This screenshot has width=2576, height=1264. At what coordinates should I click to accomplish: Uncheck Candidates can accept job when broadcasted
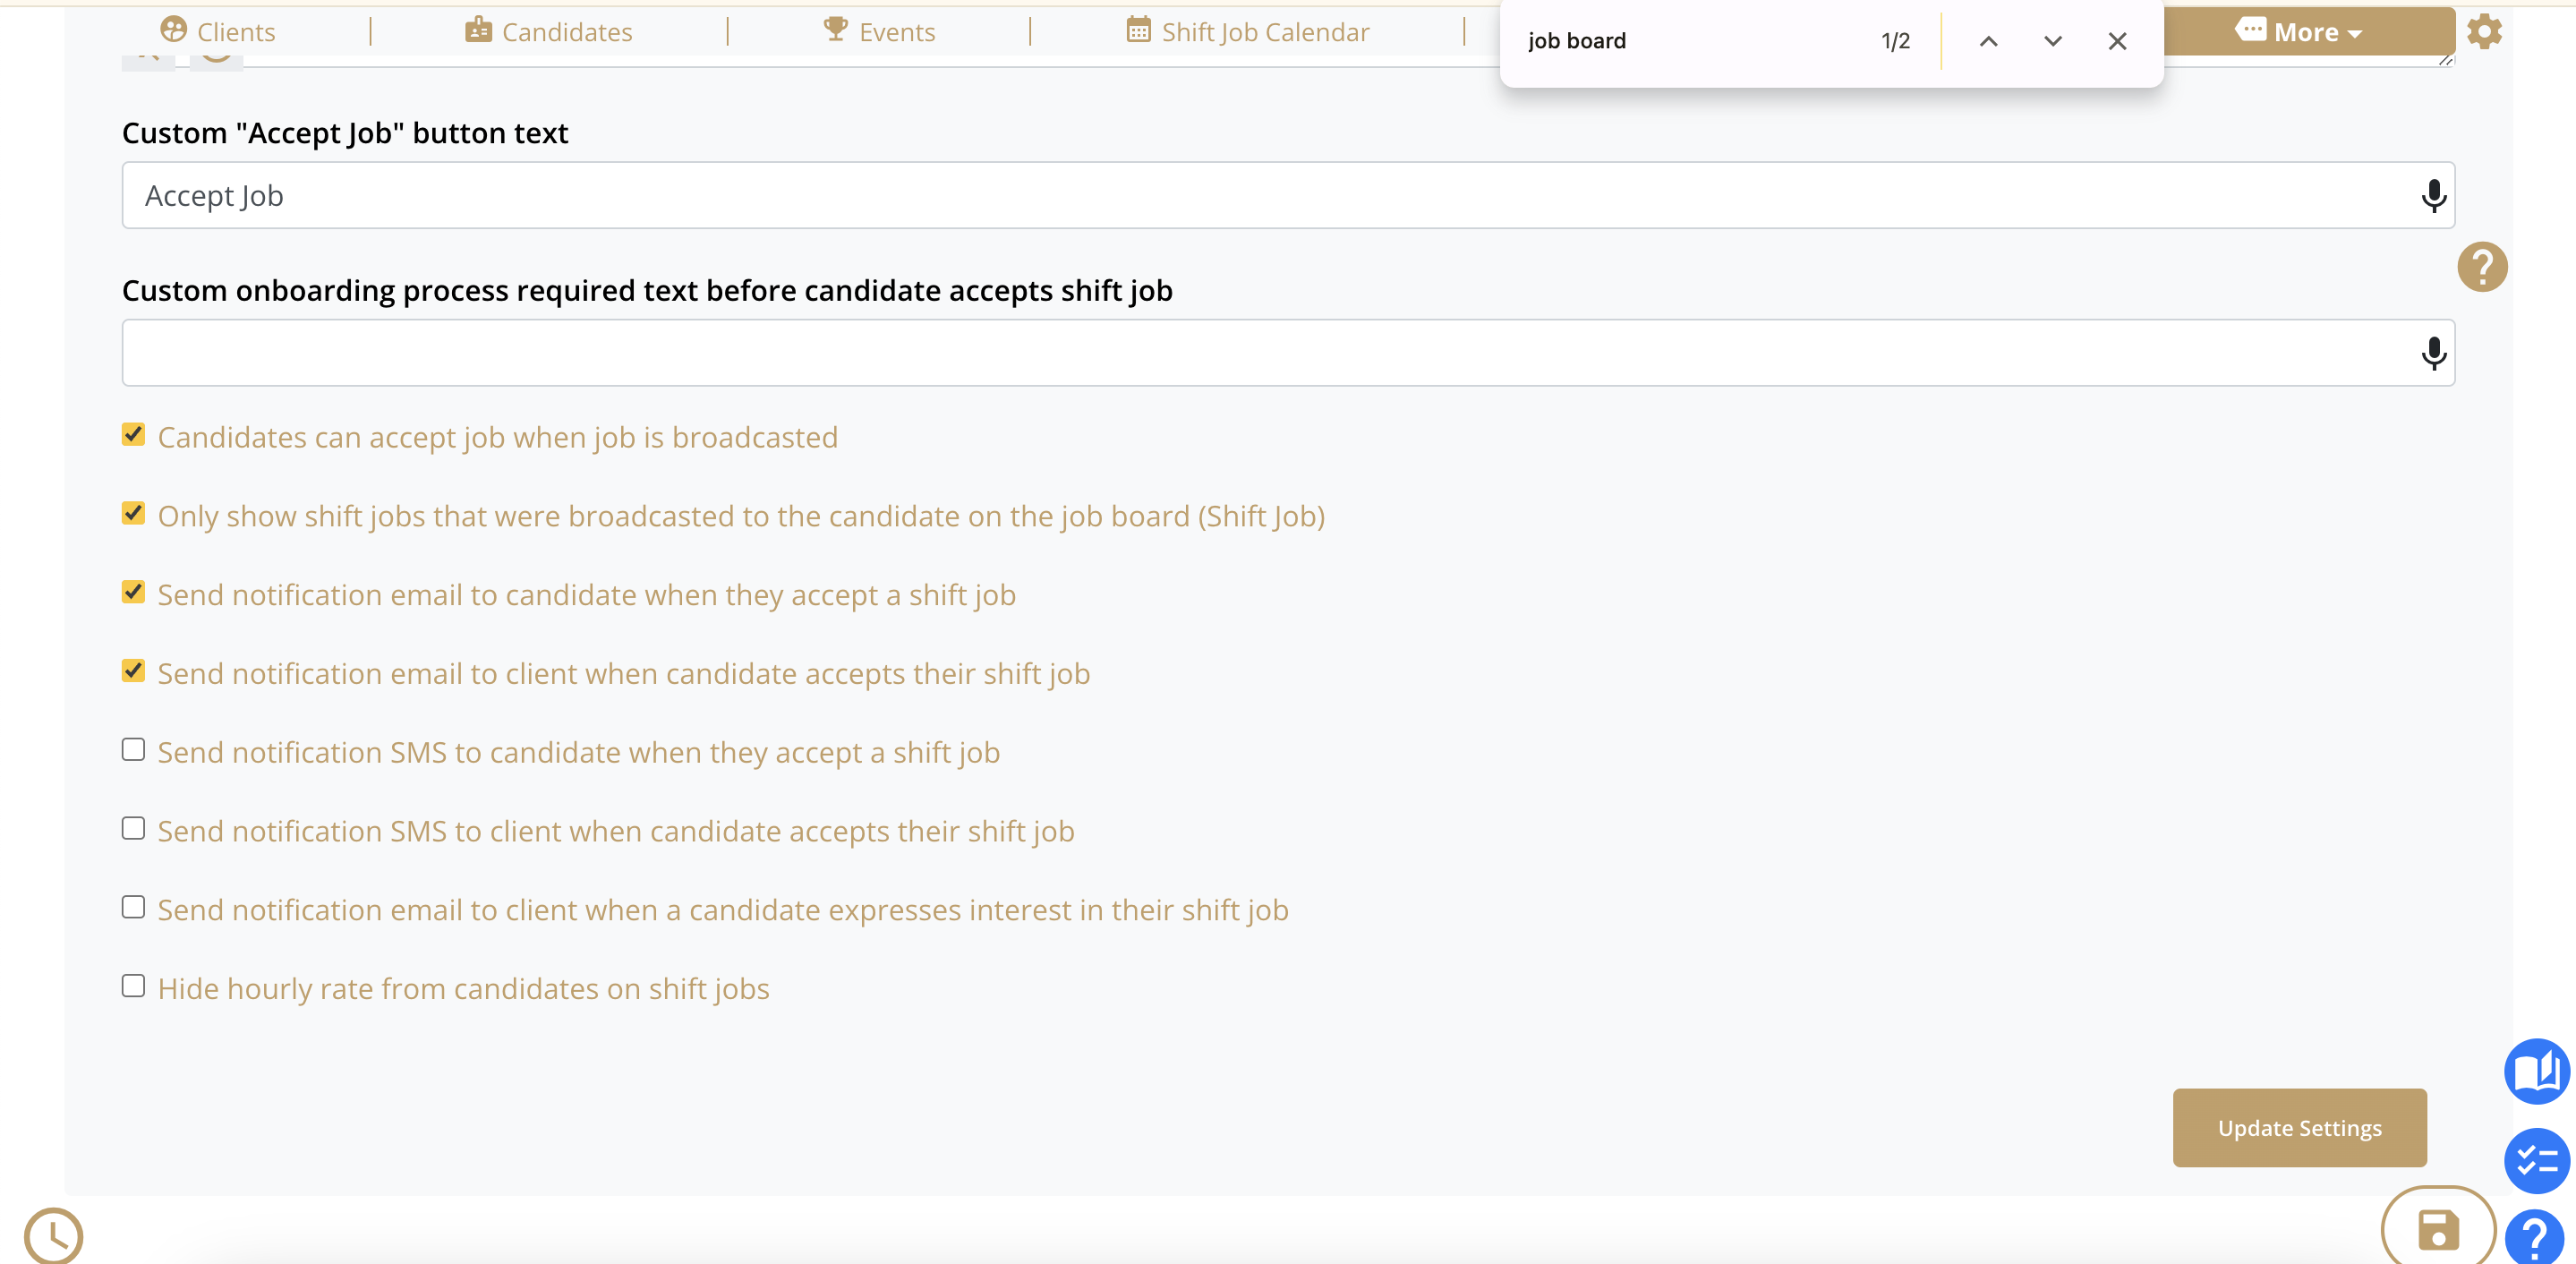pos(133,434)
